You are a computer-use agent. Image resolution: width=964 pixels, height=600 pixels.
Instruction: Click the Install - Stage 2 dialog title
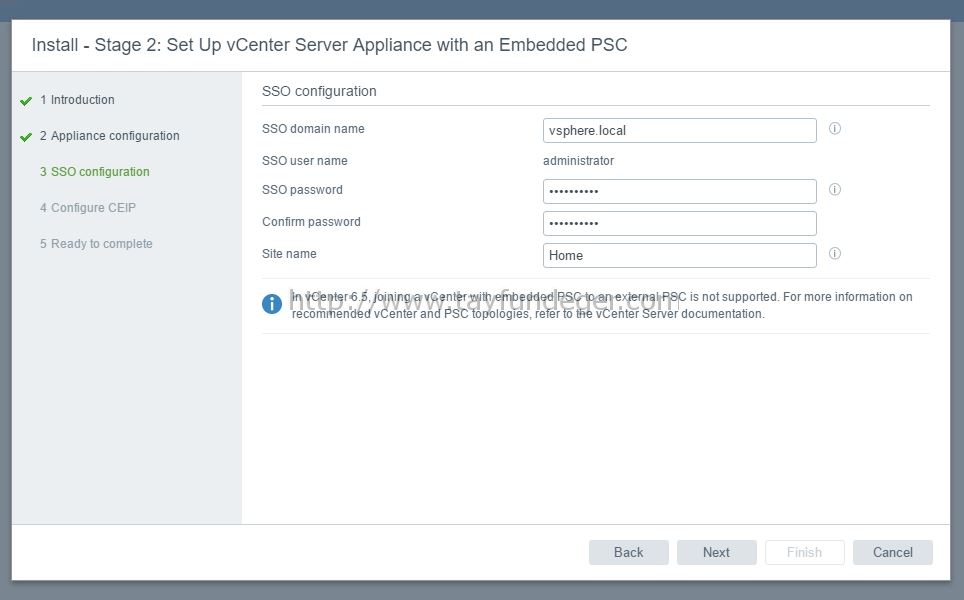coord(330,45)
